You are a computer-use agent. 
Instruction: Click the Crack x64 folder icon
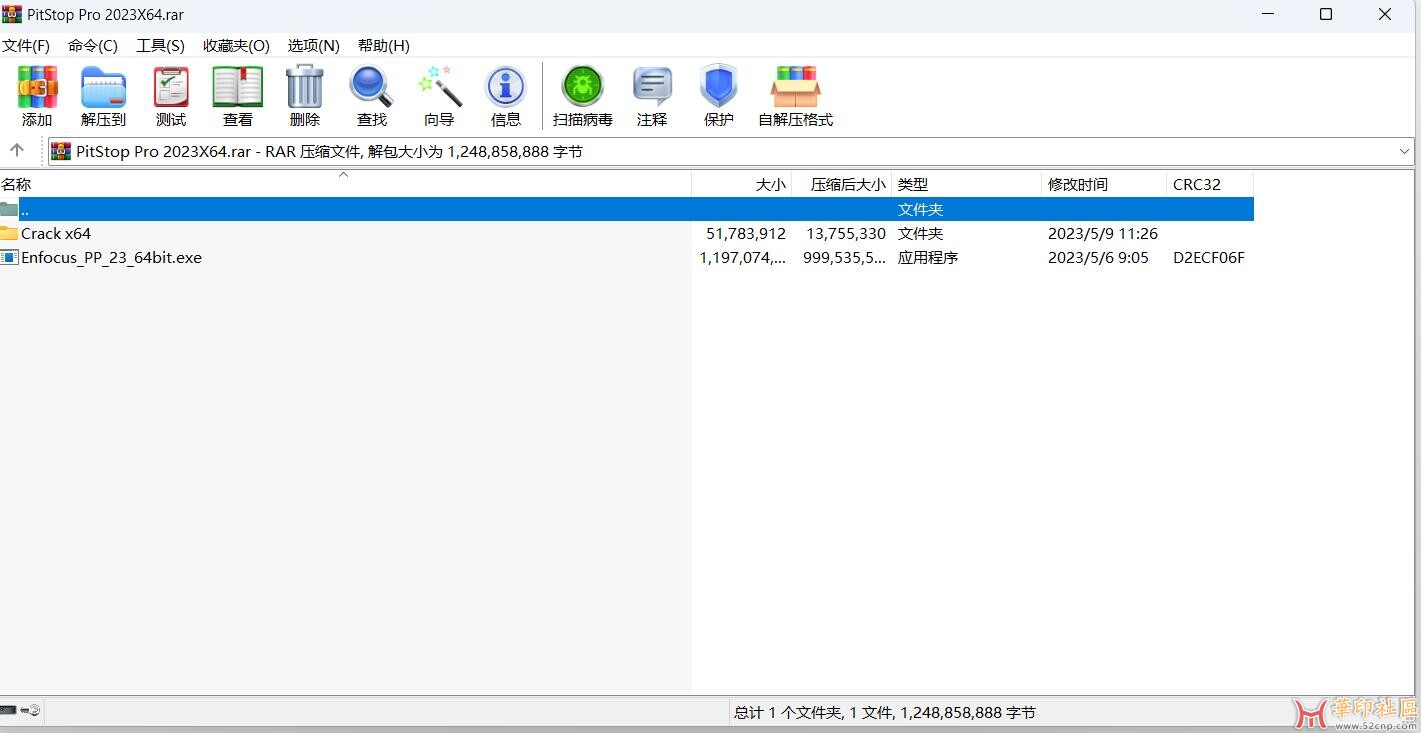click(9, 233)
